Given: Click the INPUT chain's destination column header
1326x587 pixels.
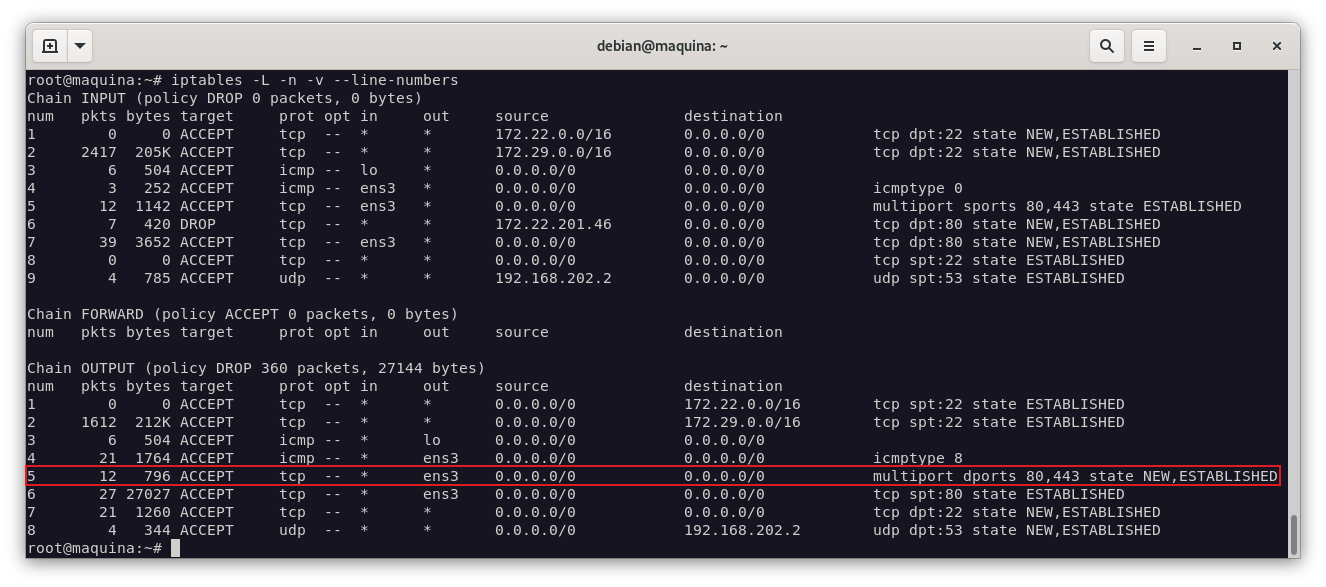Looking at the screenshot, I should pyautogui.click(x=733, y=116).
